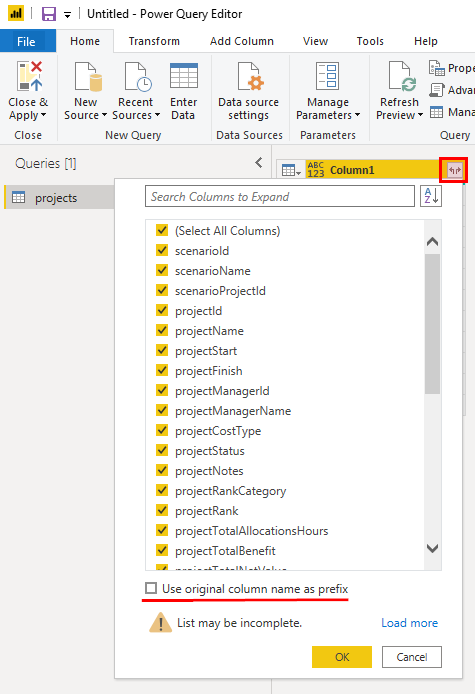Click the Cancel button
The image size is (475, 694).
pyautogui.click(x=412, y=657)
